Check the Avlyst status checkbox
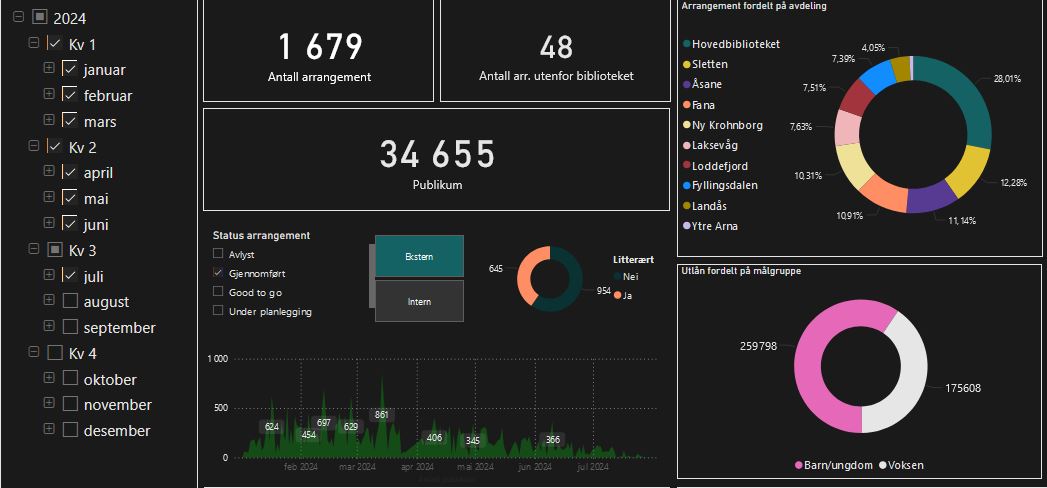The height and width of the screenshot is (488, 1047). pos(218,254)
